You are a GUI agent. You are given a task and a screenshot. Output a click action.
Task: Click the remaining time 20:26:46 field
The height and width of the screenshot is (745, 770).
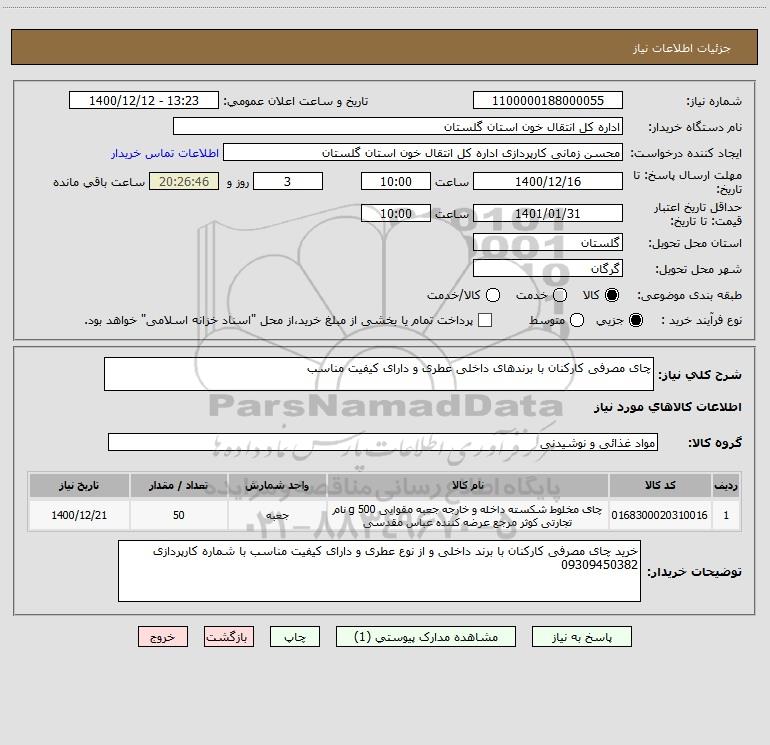pyautogui.click(x=184, y=181)
